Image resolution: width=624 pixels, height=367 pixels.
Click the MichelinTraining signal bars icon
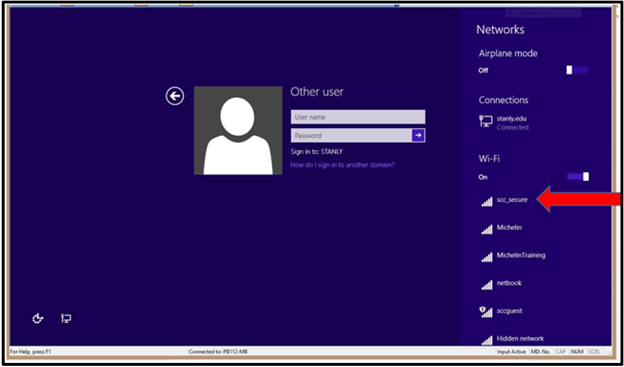pos(487,257)
